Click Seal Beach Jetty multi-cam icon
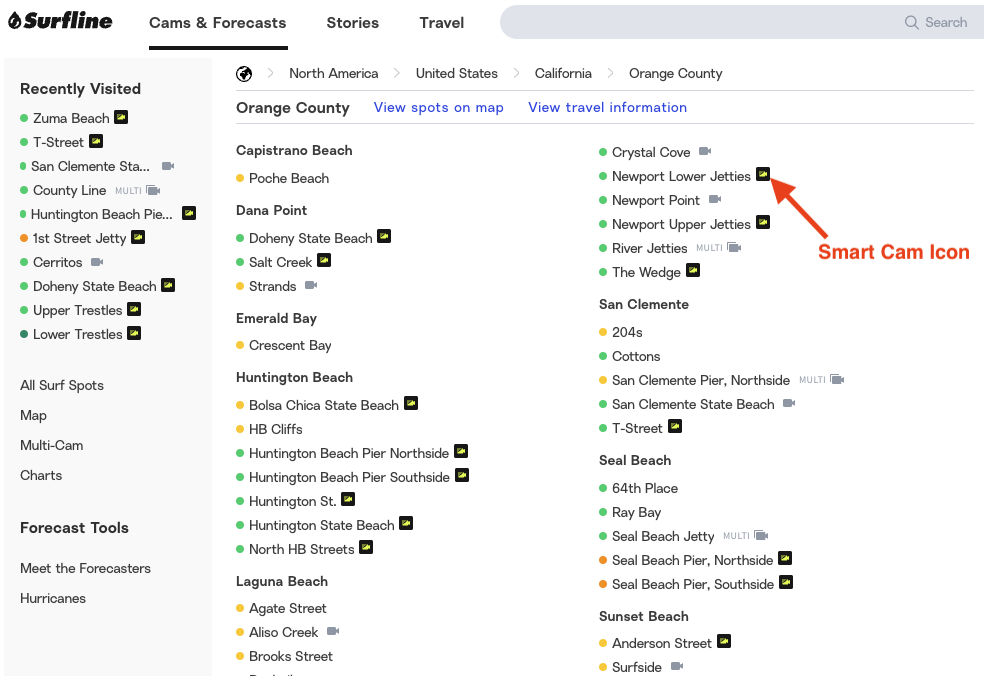 click(761, 535)
